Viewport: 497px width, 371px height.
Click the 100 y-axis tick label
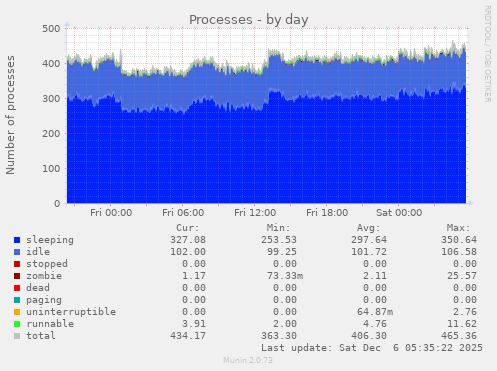click(51, 169)
